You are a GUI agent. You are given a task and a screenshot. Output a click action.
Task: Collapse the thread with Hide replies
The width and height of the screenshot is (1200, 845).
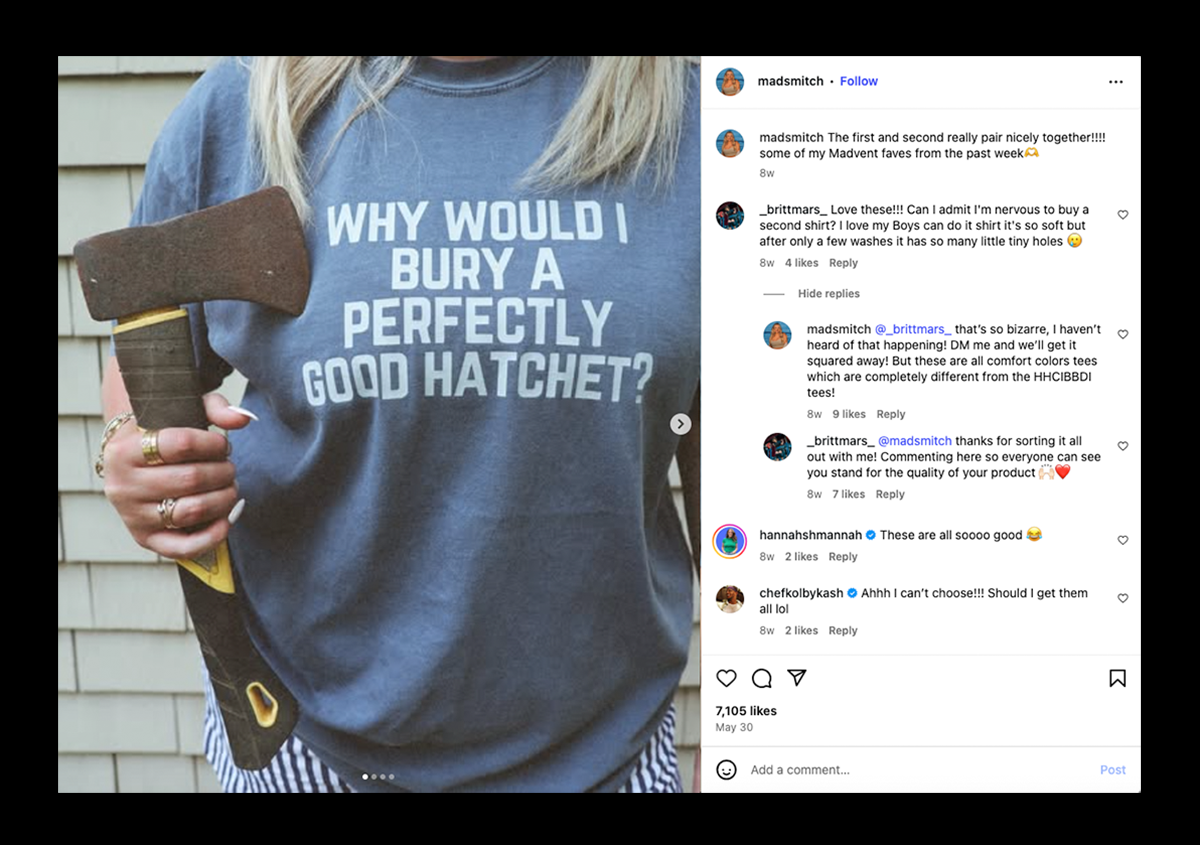click(828, 294)
